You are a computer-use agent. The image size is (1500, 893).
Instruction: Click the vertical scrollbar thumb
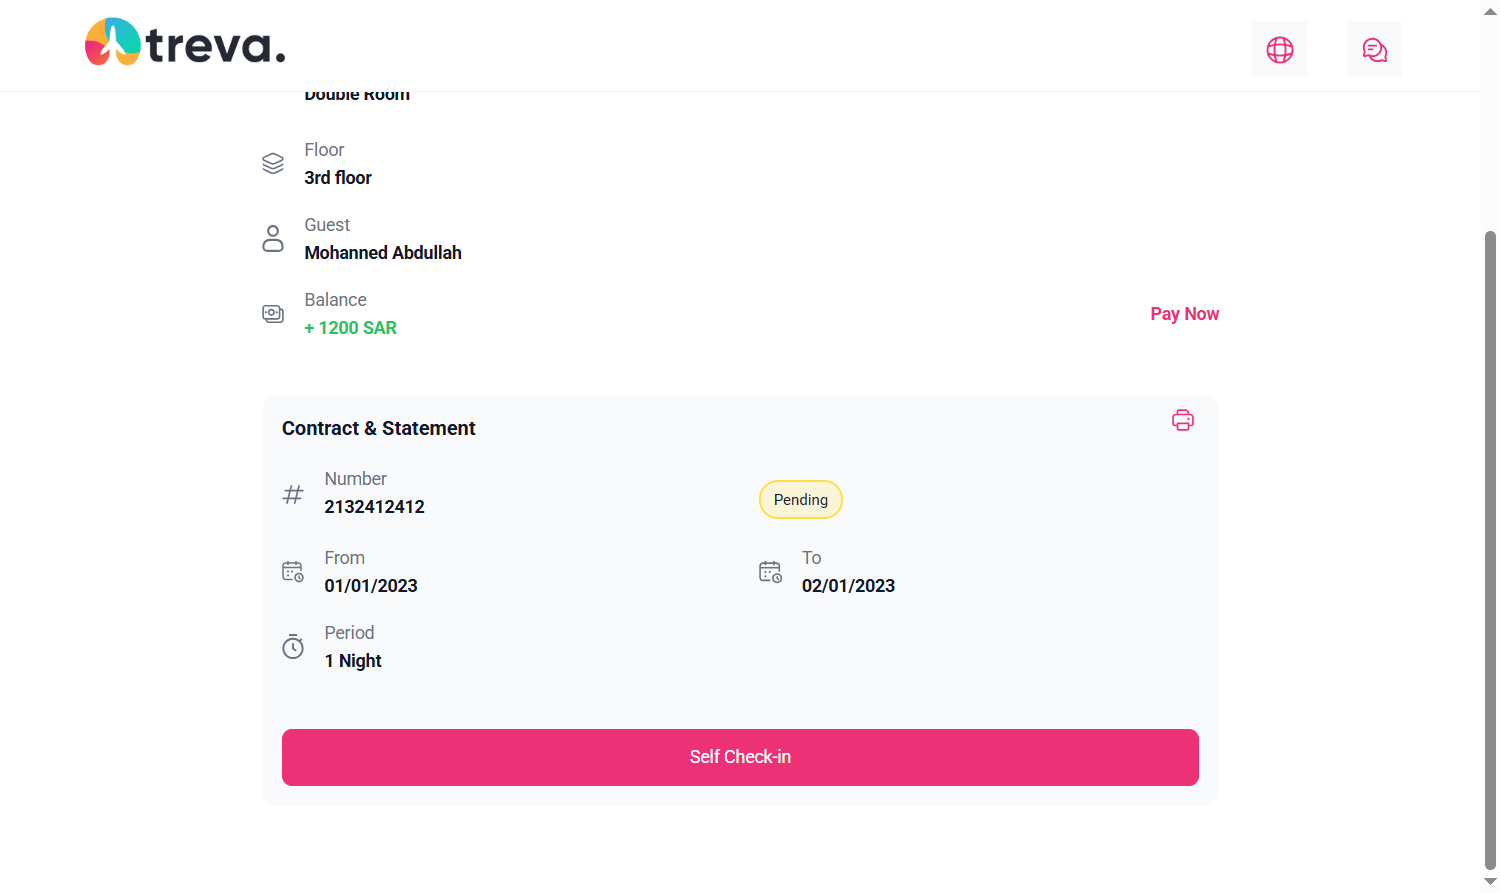coord(1490,550)
